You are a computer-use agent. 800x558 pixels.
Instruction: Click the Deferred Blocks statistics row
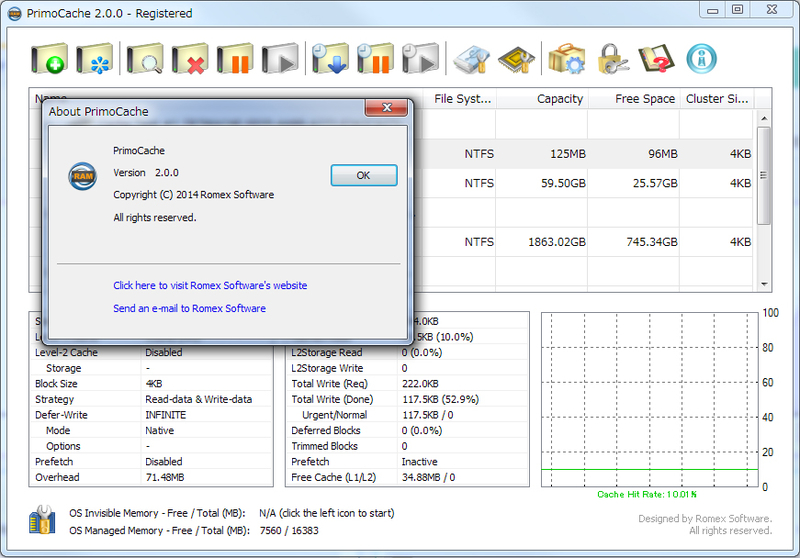[407, 430]
